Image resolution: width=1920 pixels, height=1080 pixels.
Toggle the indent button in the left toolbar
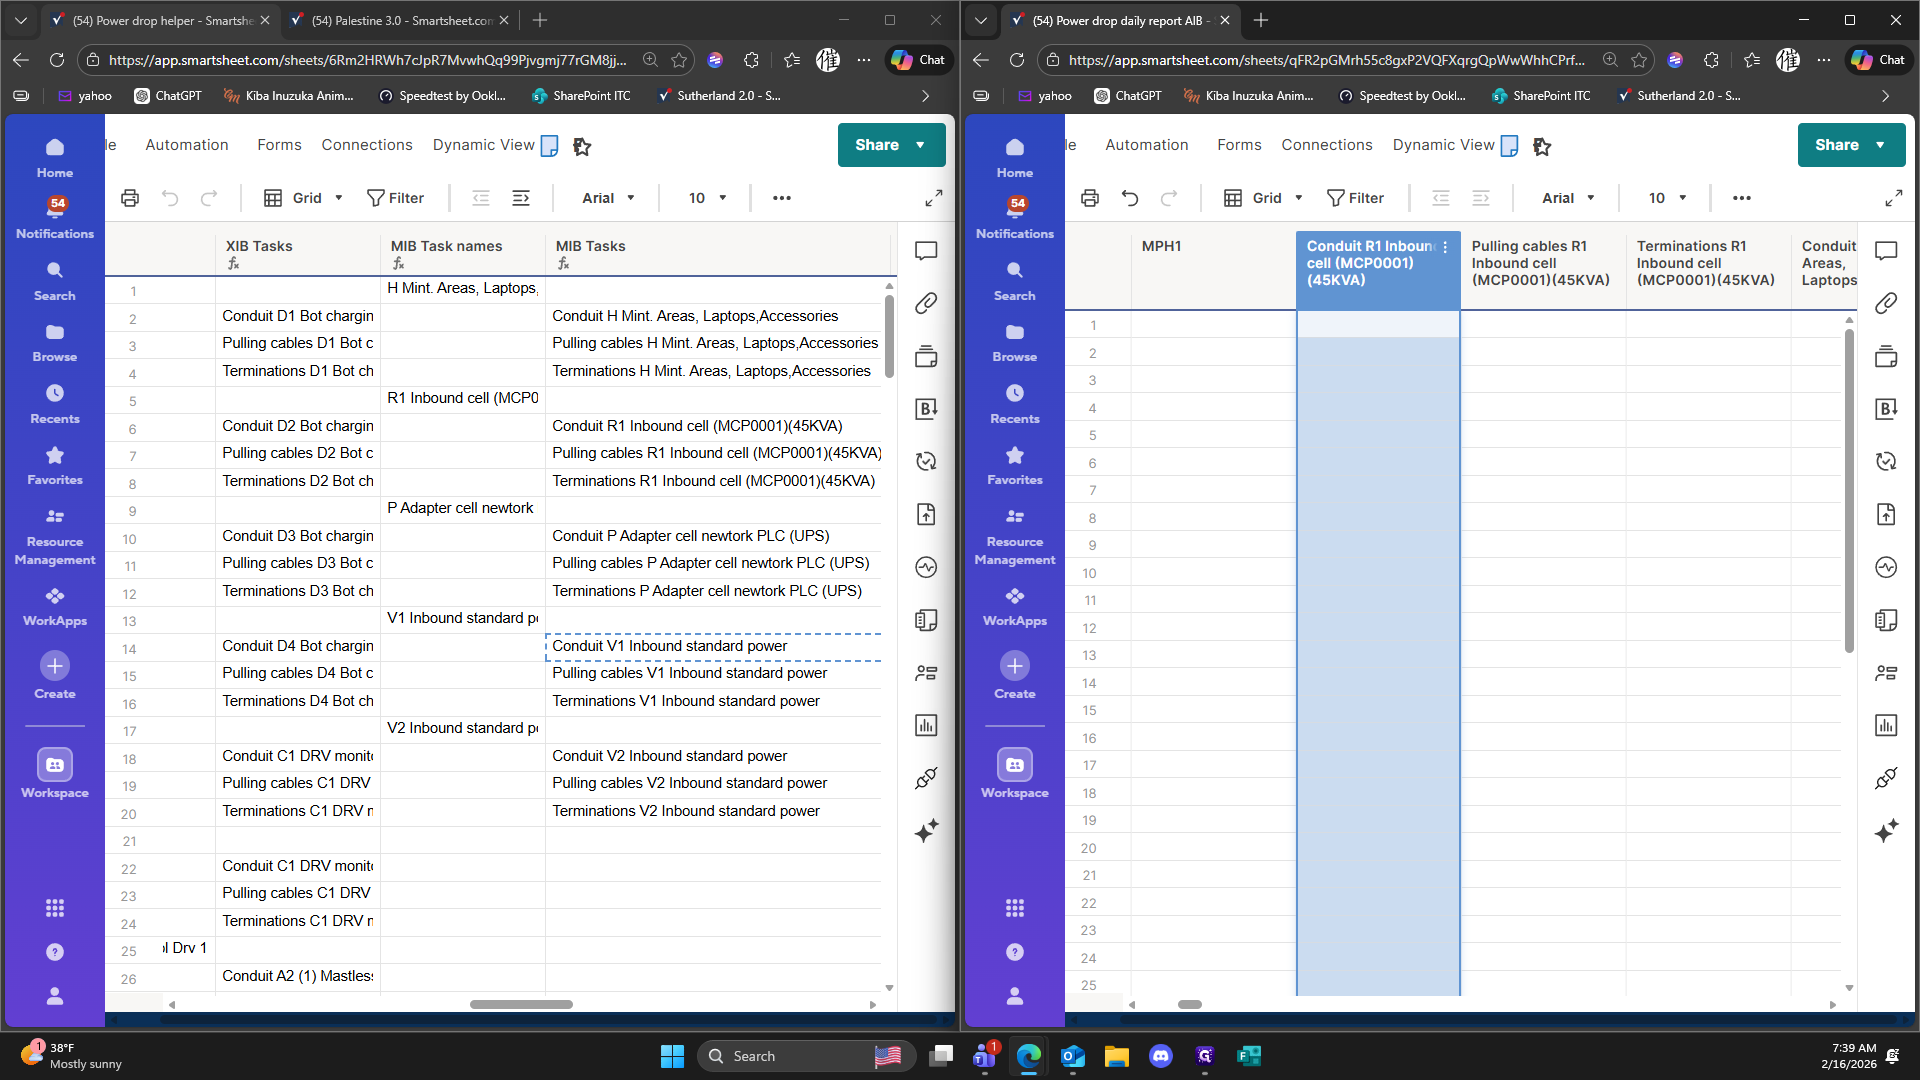pyautogui.click(x=521, y=198)
